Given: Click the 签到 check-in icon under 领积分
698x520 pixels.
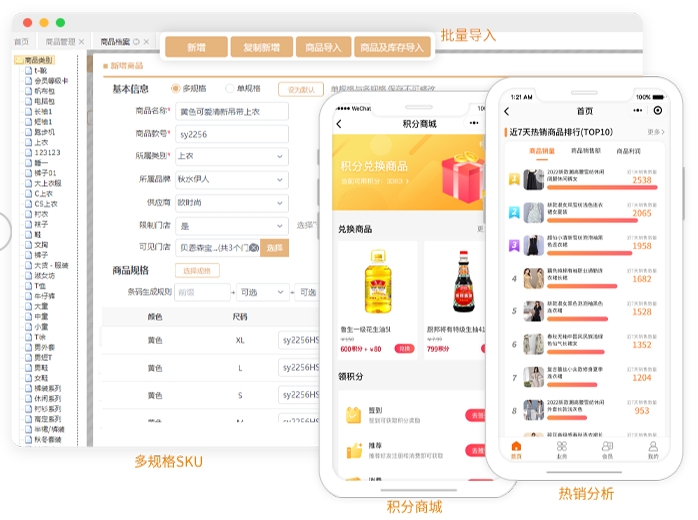Looking at the screenshot, I should [x=353, y=415].
